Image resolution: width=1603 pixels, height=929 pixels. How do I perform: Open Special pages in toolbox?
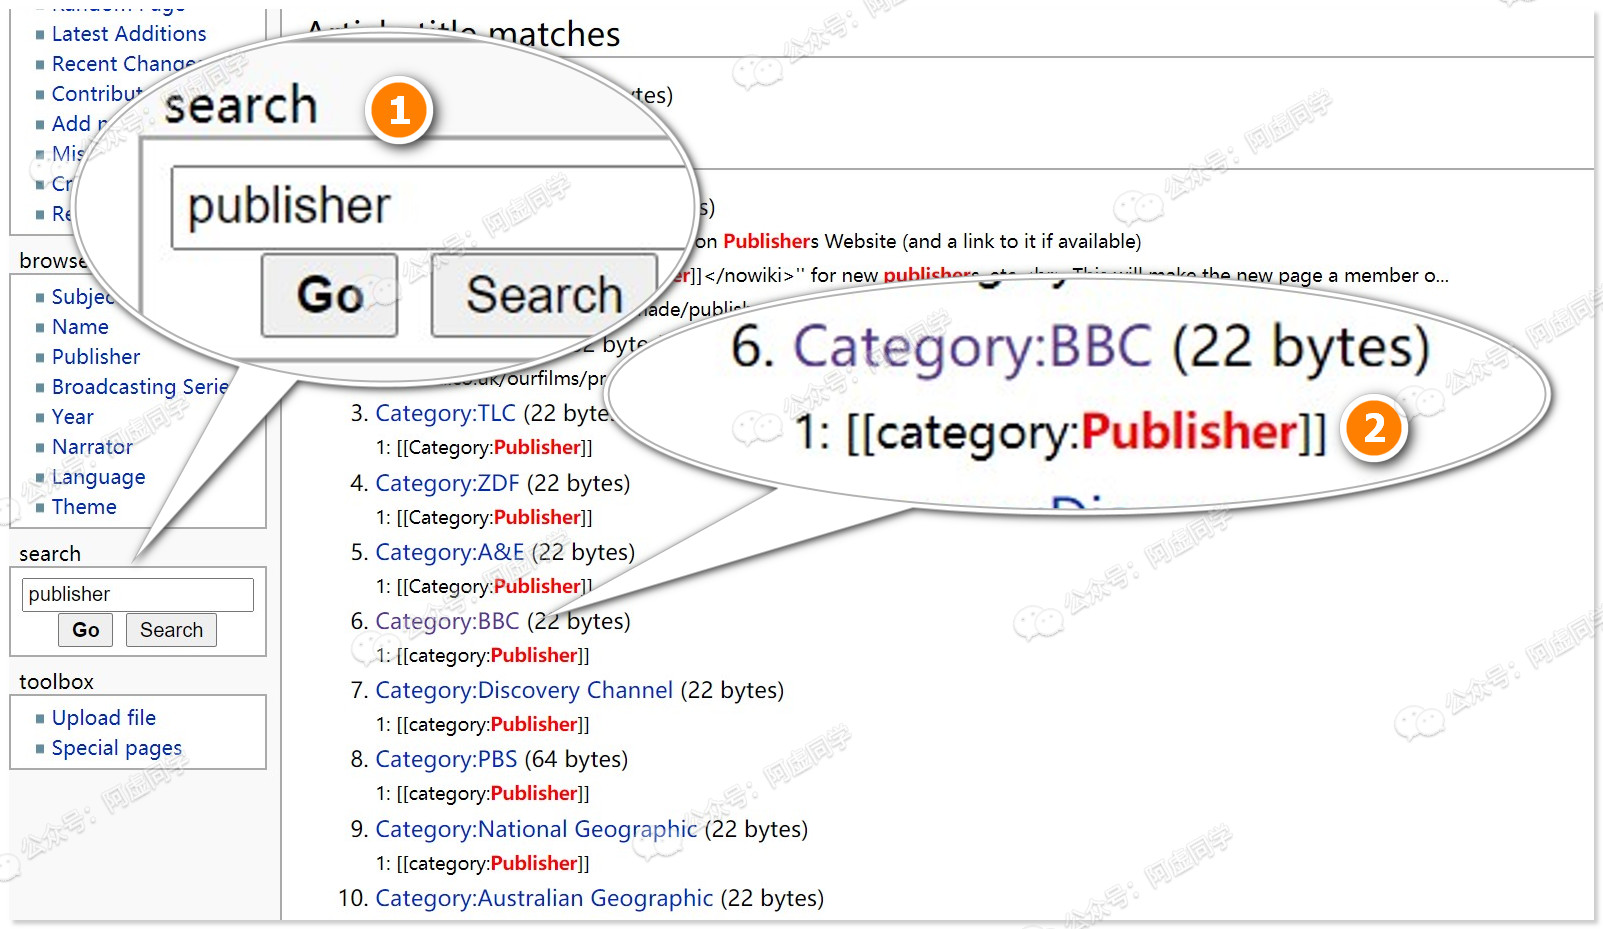tap(117, 748)
